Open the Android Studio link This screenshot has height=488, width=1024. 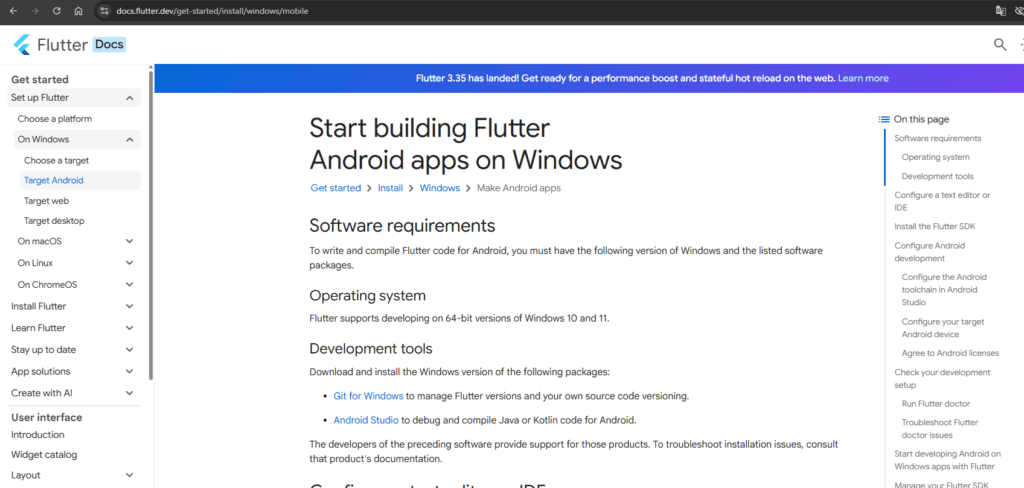pyautogui.click(x=366, y=420)
